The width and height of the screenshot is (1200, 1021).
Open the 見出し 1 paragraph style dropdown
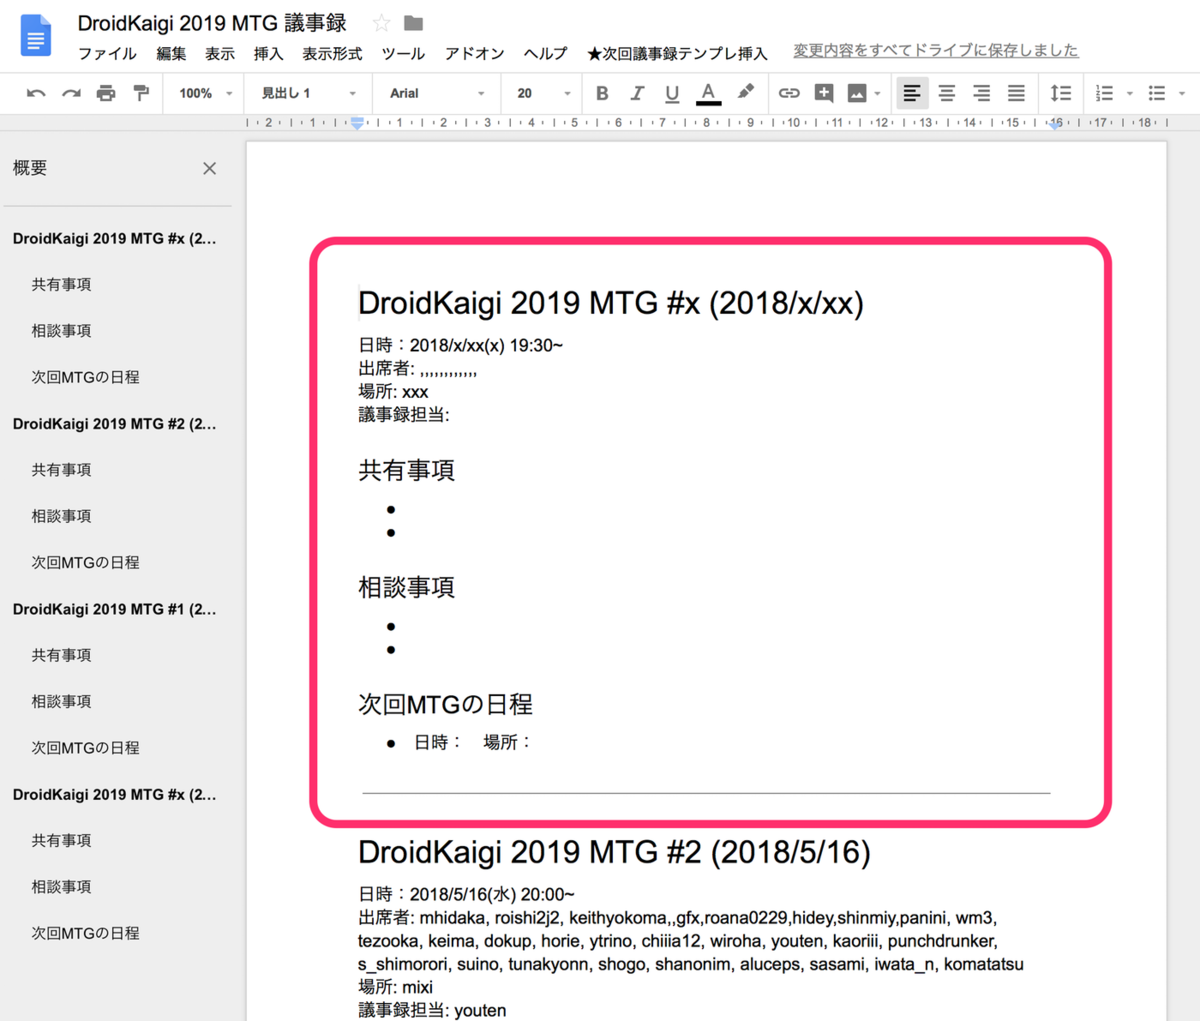[x=308, y=93]
